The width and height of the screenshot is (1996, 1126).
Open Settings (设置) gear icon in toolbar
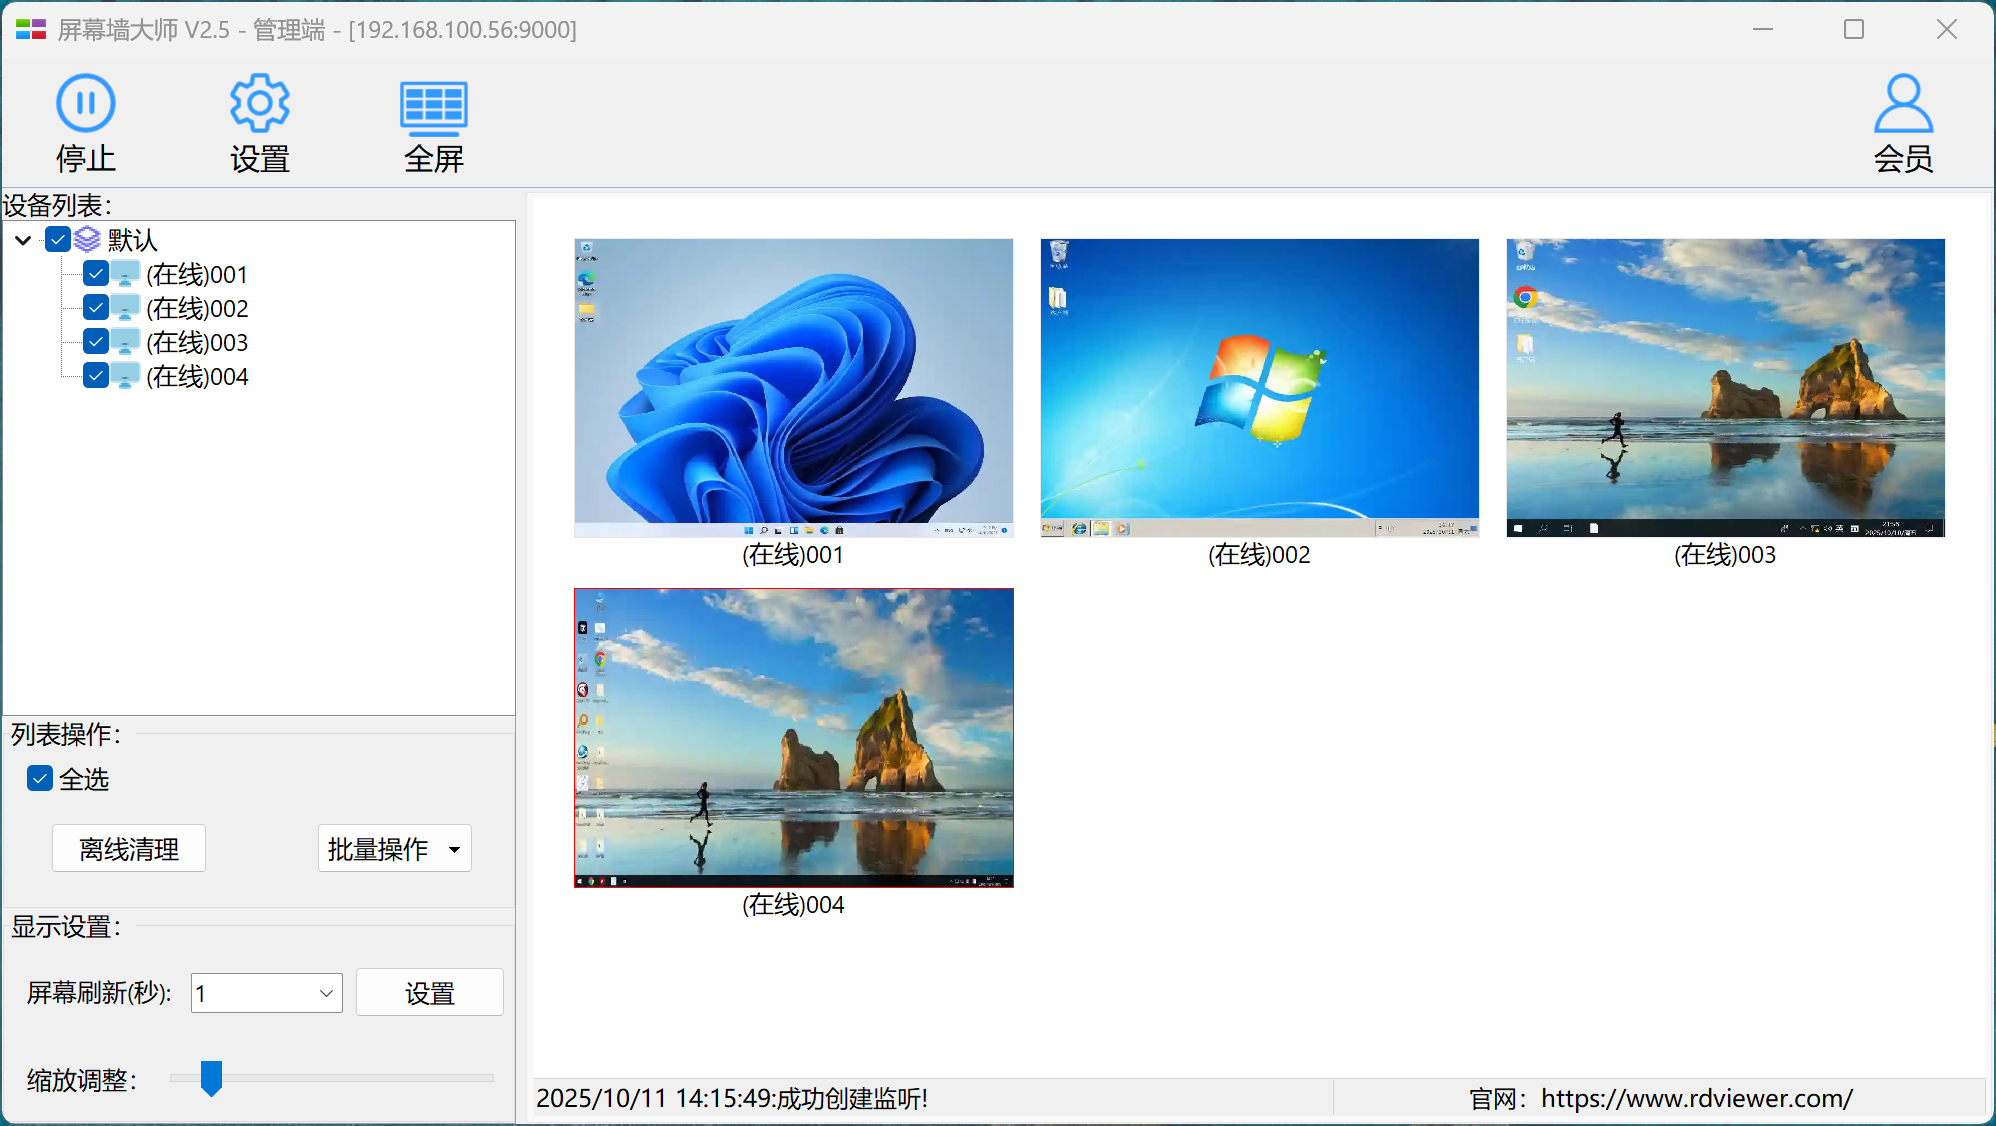(259, 103)
